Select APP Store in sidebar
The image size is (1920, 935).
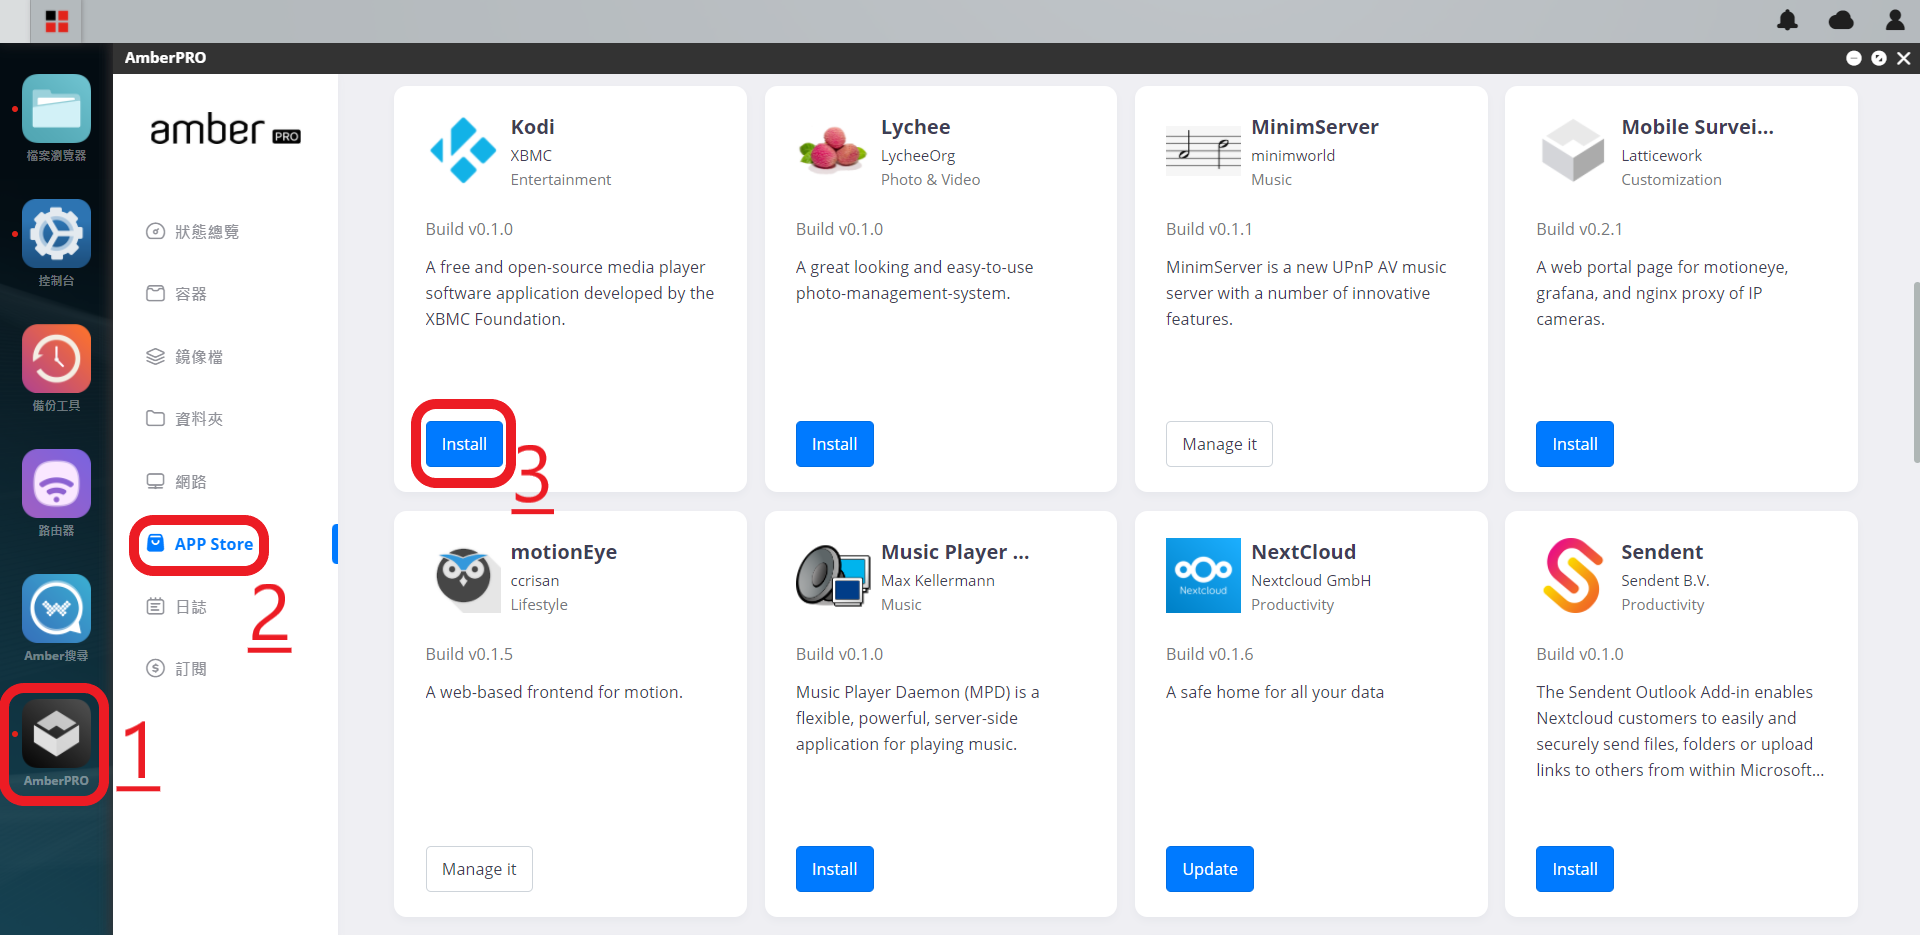pos(200,544)
